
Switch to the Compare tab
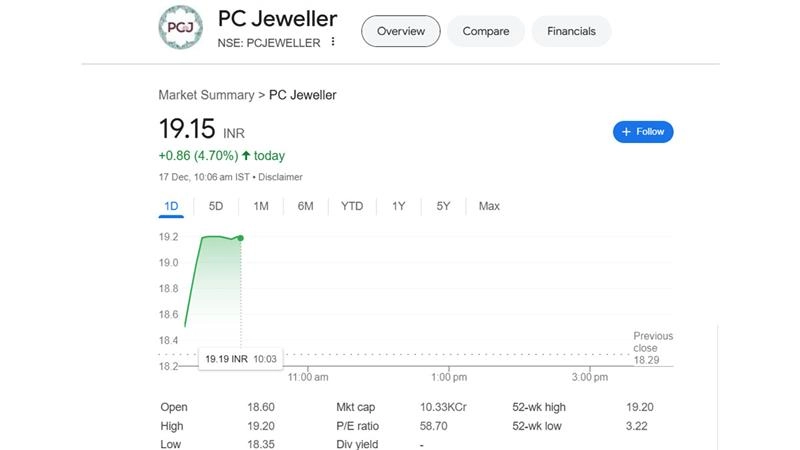(485, 31)
